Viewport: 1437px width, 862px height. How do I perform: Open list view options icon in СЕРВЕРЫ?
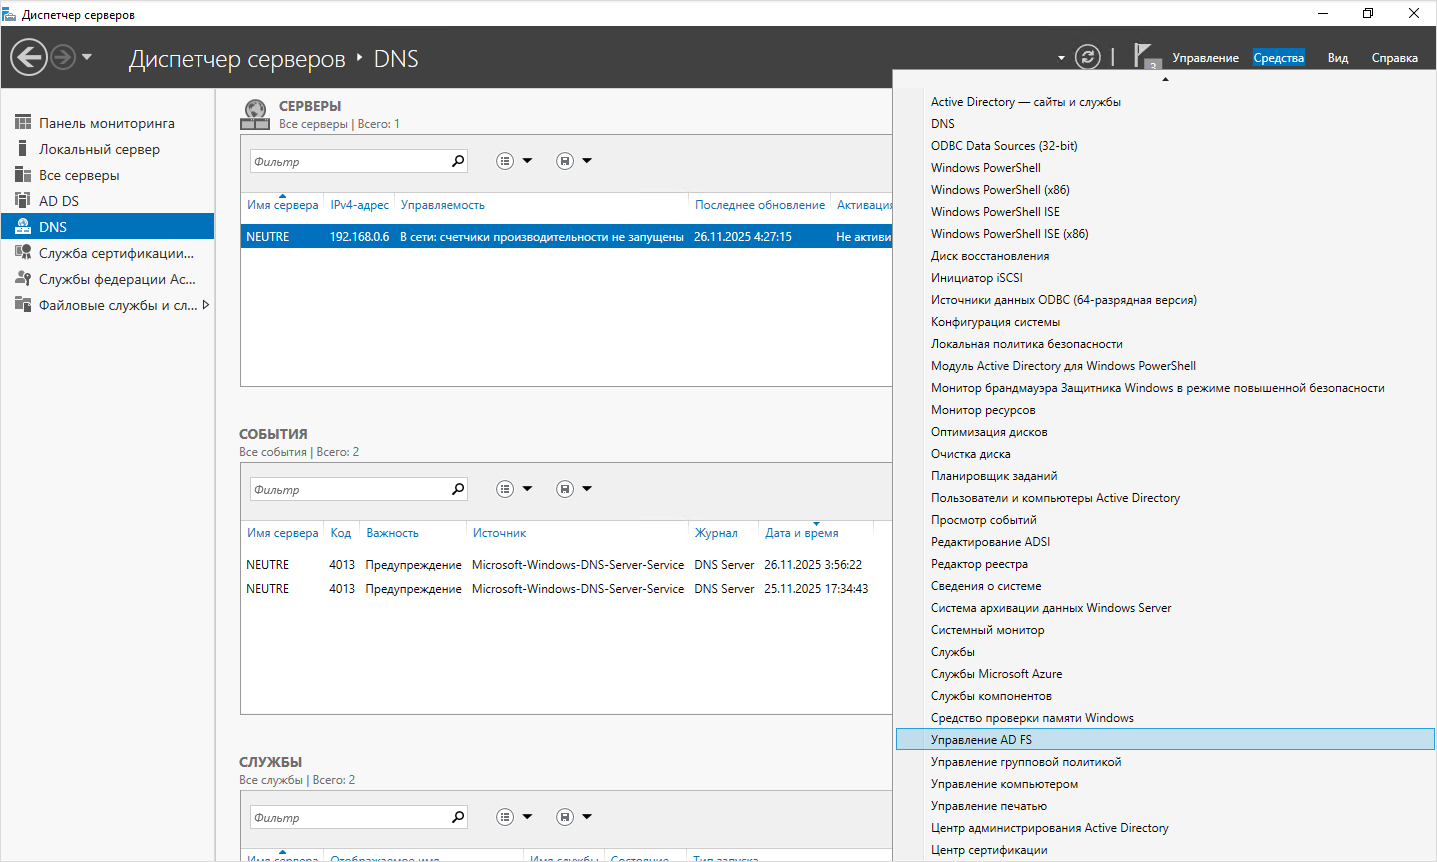click(x=505, y=161)
